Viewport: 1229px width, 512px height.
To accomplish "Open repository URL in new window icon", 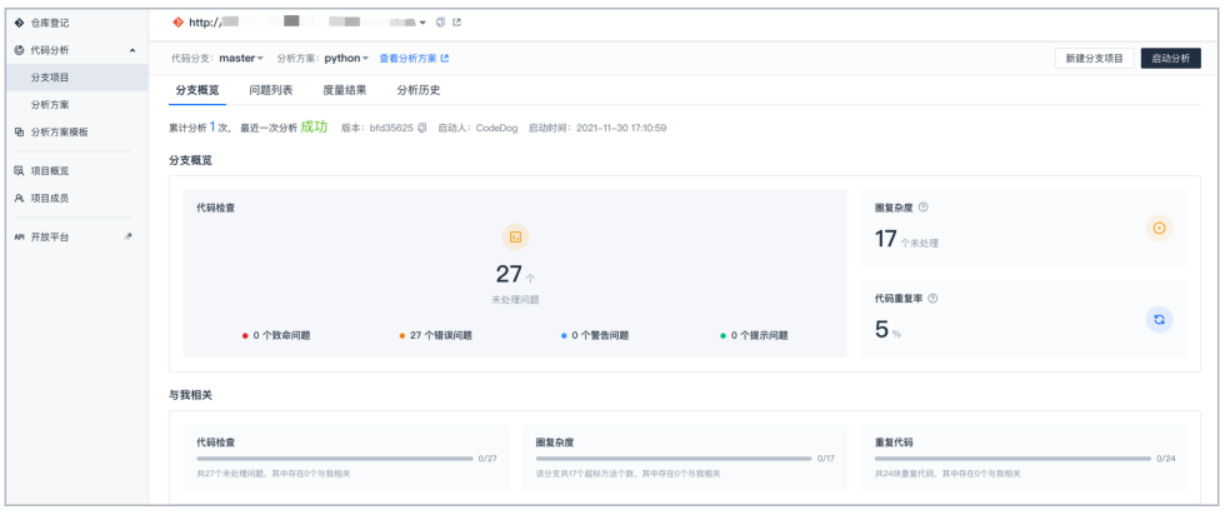I will [457, 22].
